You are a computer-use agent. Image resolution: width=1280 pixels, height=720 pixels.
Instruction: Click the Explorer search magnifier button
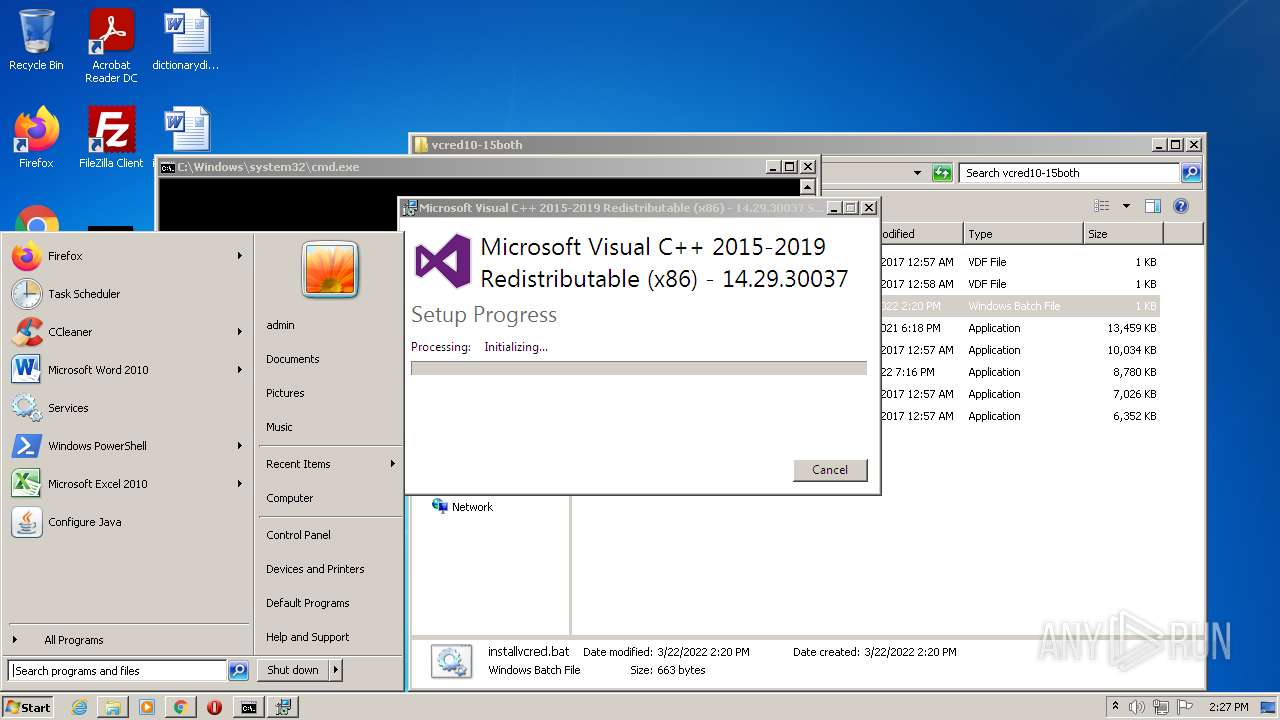1191,173
